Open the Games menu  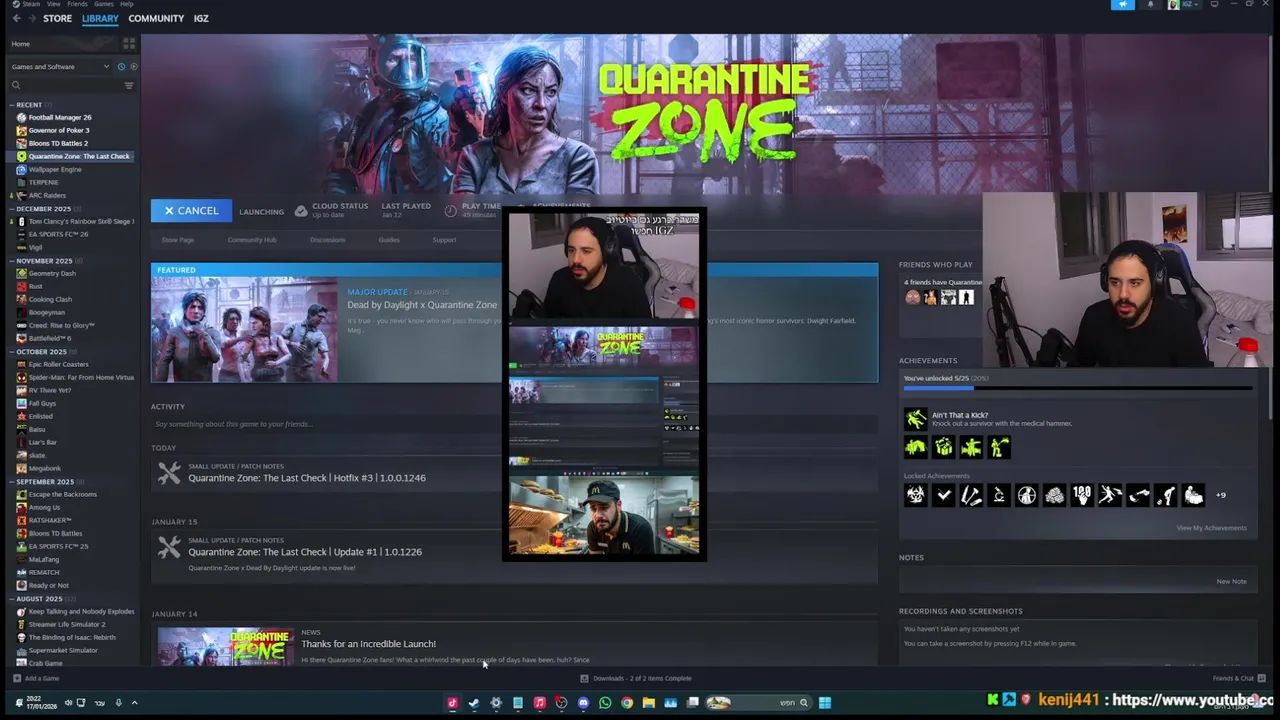(x=104, y=4)
